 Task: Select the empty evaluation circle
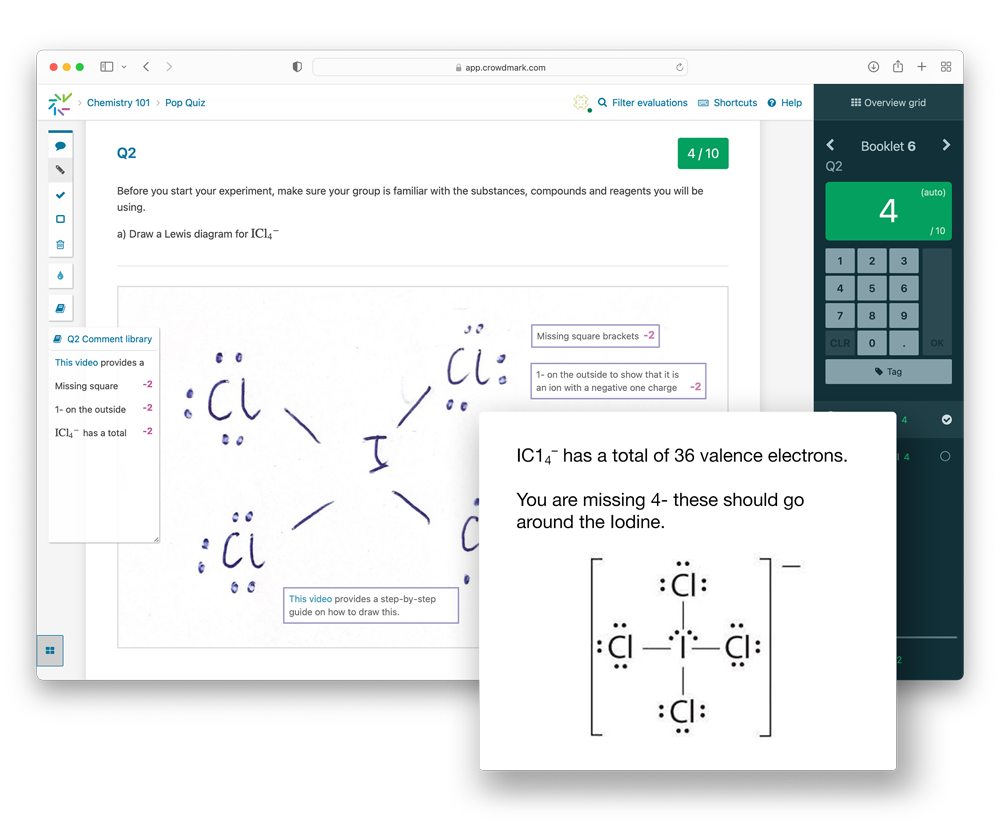point(946,456)
